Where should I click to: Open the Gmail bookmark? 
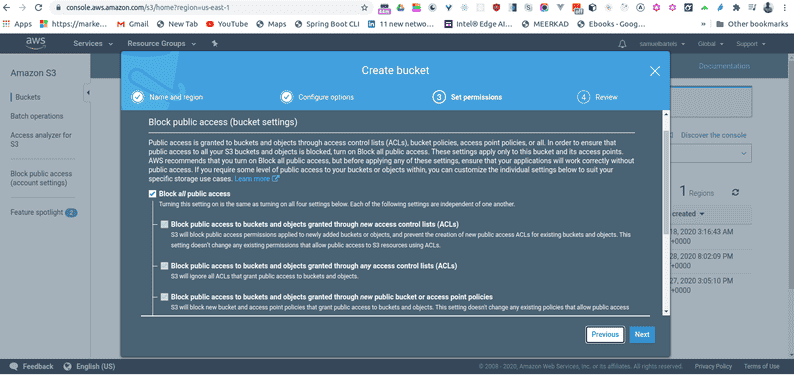pyautogui.click(x=133, y=24)
